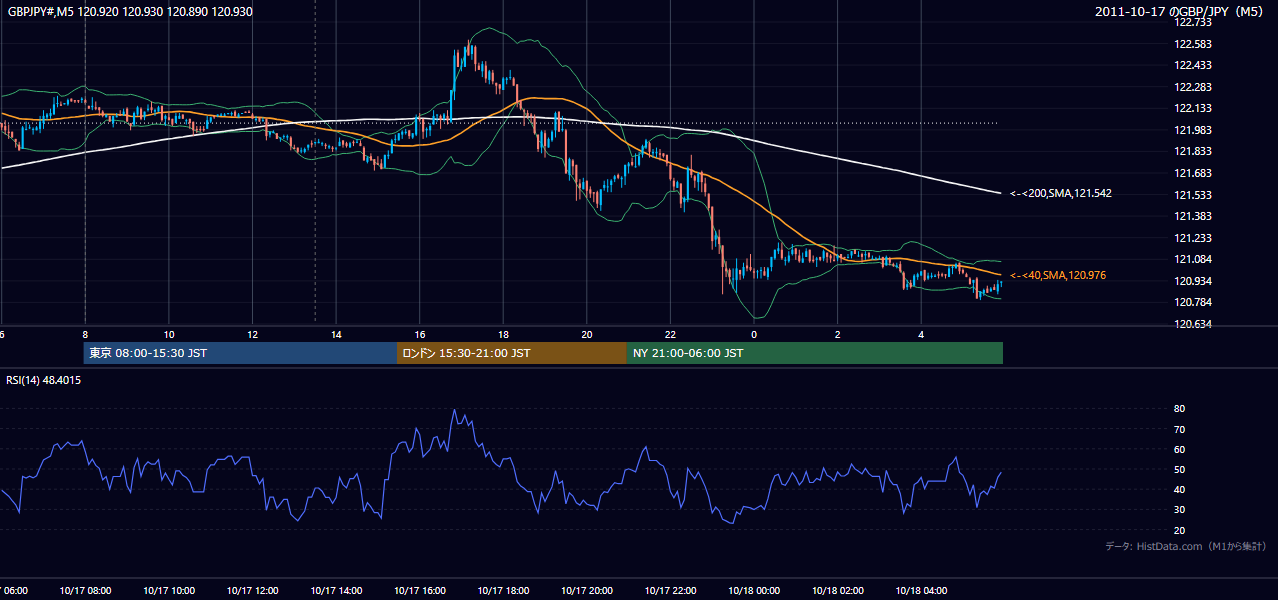1278x600 pixels.
Task: Click the 10/17 18:00 time axis label
Action: point(503,590)
